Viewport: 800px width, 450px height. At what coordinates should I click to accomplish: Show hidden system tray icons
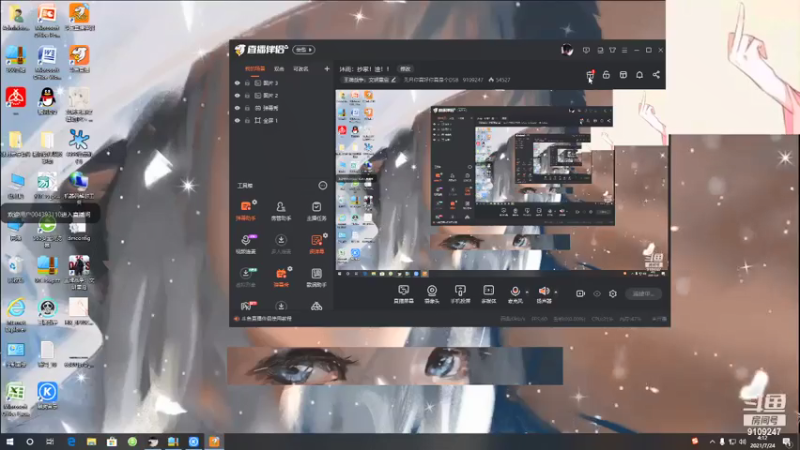coord(712,441)
